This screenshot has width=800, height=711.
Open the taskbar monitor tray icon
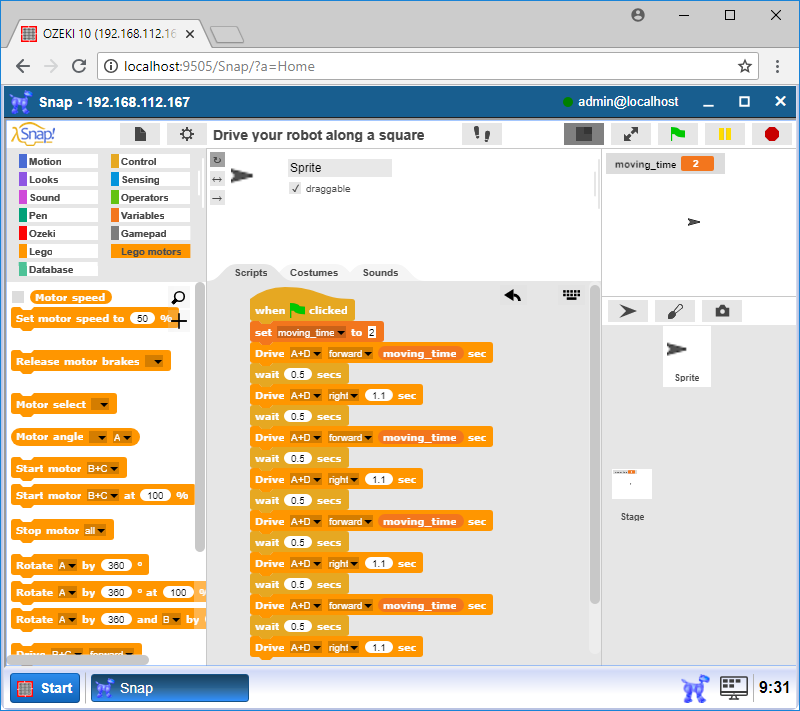tap(734, 688)
